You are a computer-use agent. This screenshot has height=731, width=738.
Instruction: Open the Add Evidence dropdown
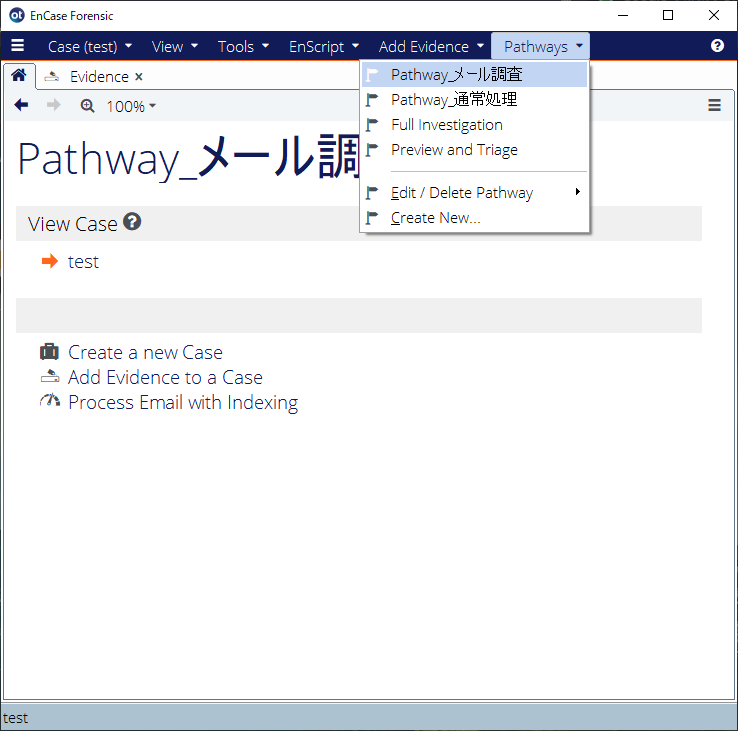pos(431,47)
